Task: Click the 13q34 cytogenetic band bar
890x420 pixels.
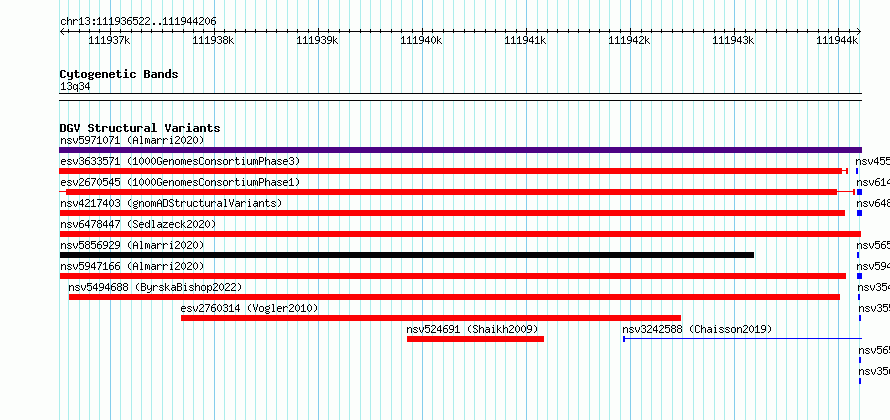Action: (460, 97)
